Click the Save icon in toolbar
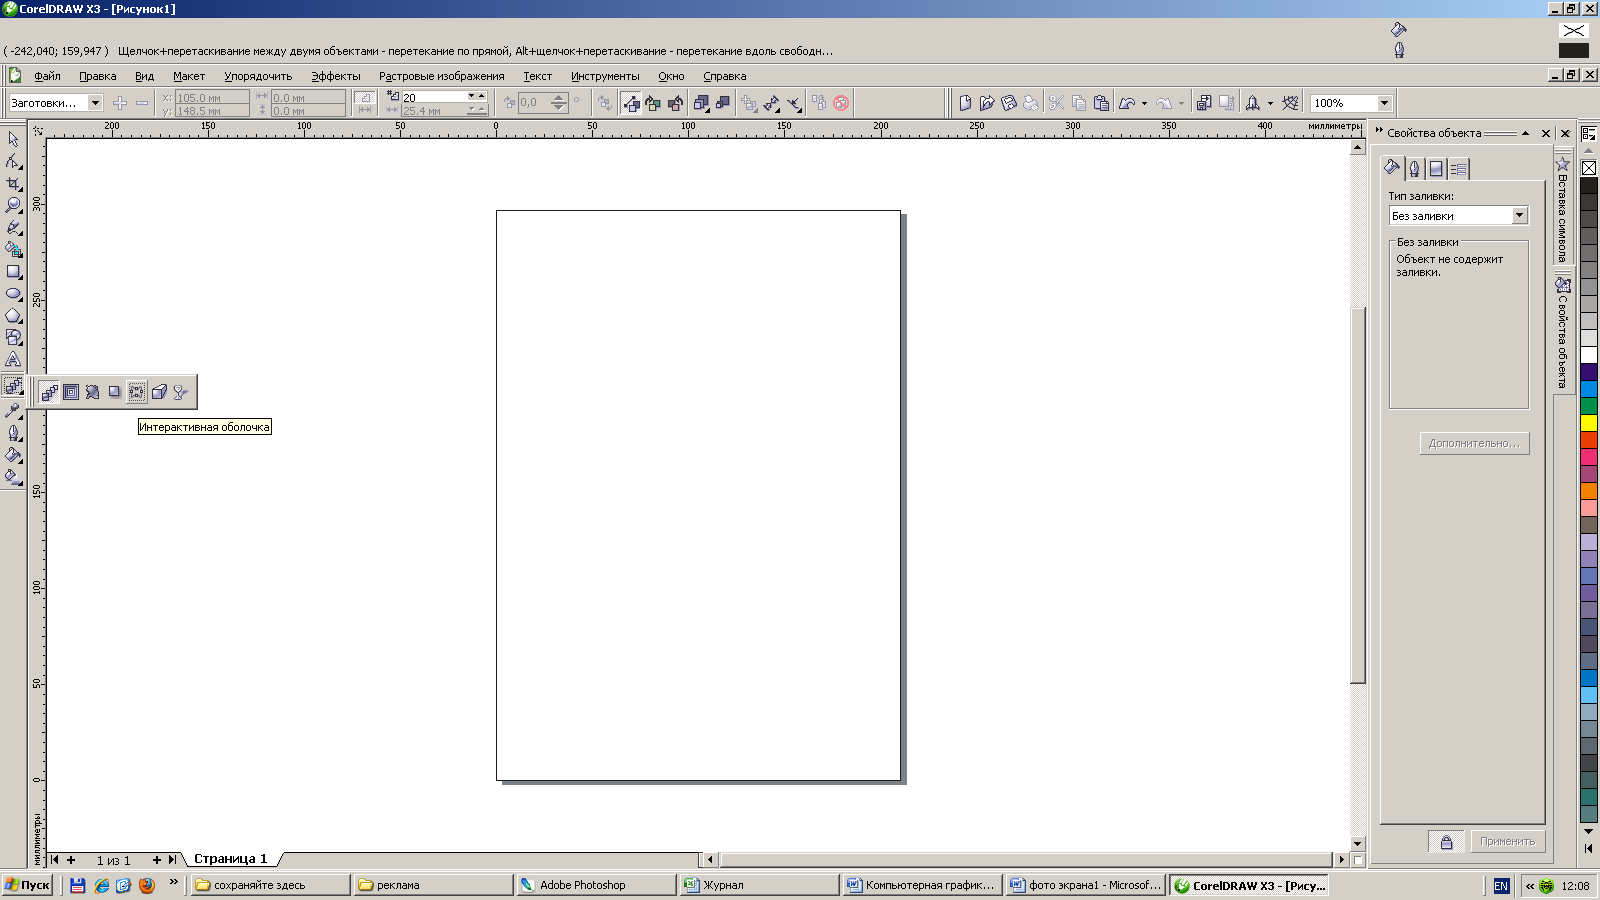 [x=1009, y=103]
